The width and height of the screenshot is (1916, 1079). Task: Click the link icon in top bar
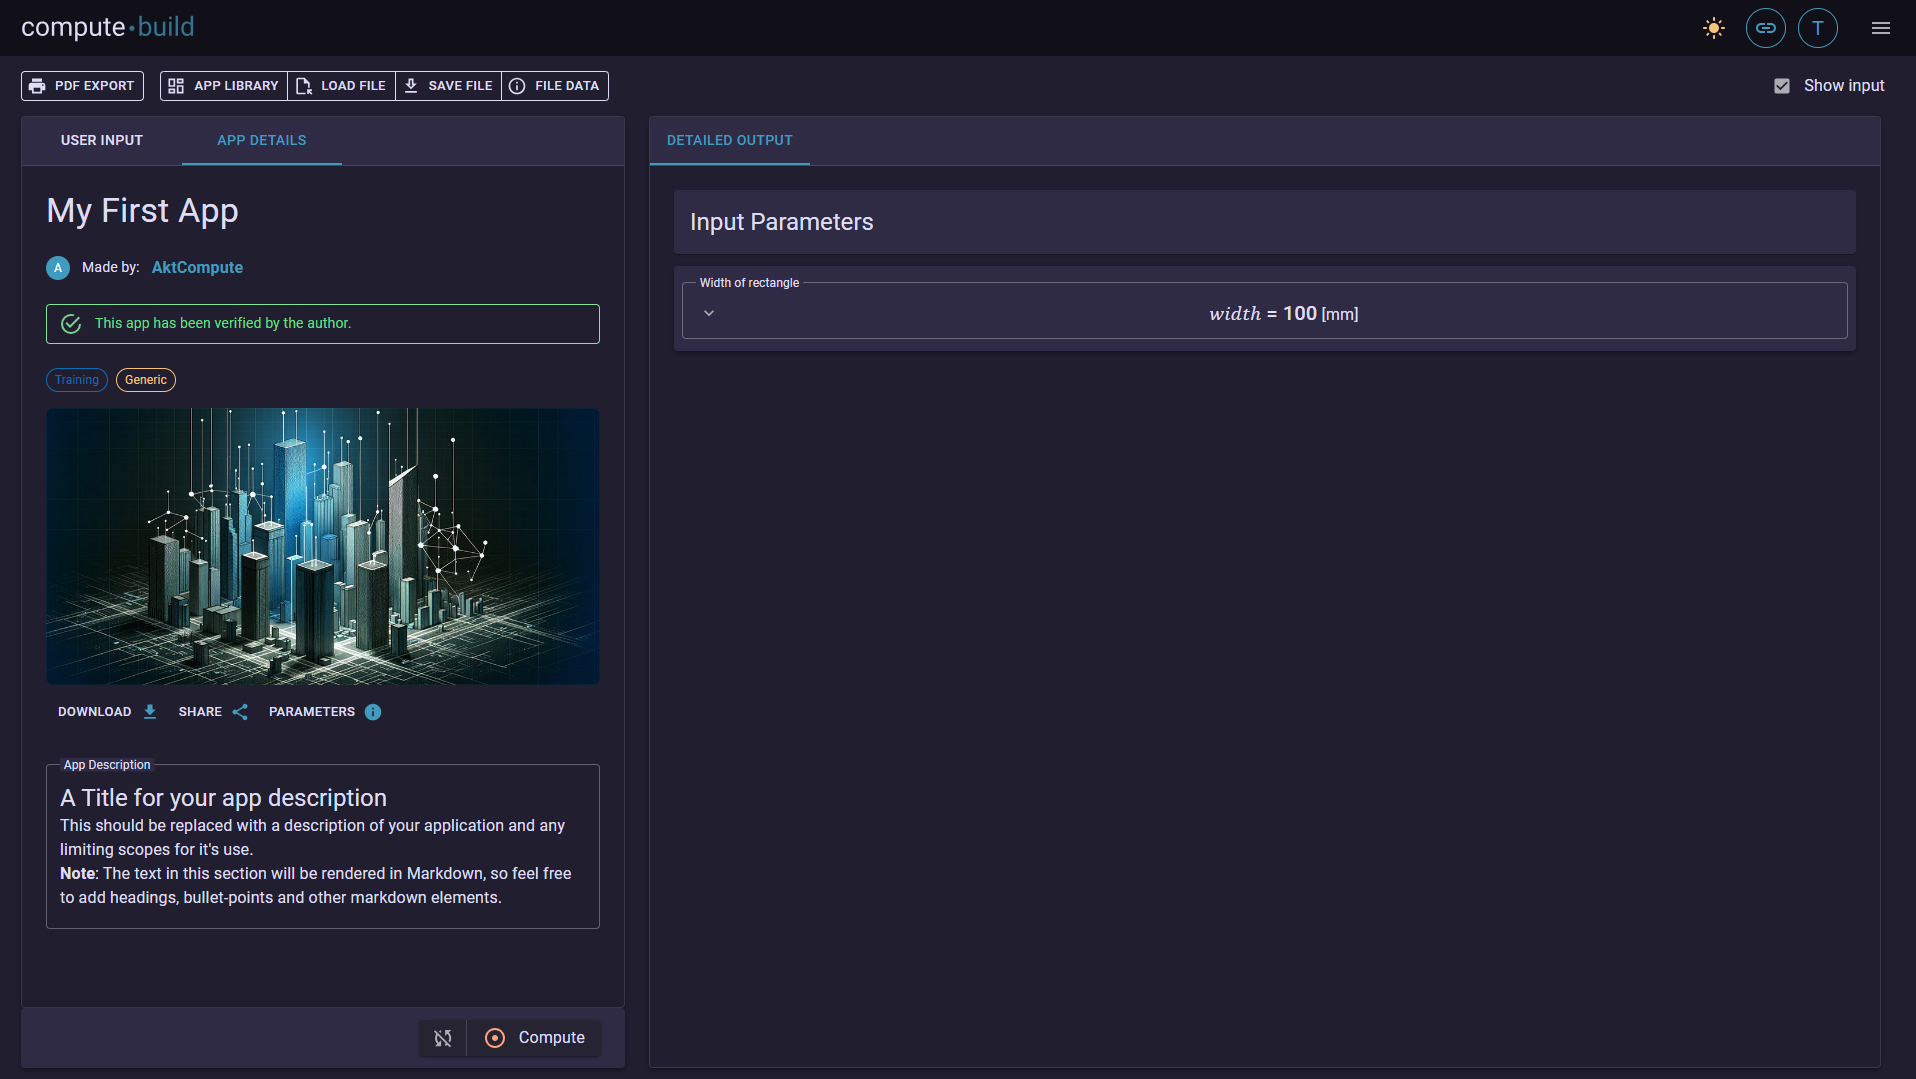pyautogui.click(x=1765, y=28)
